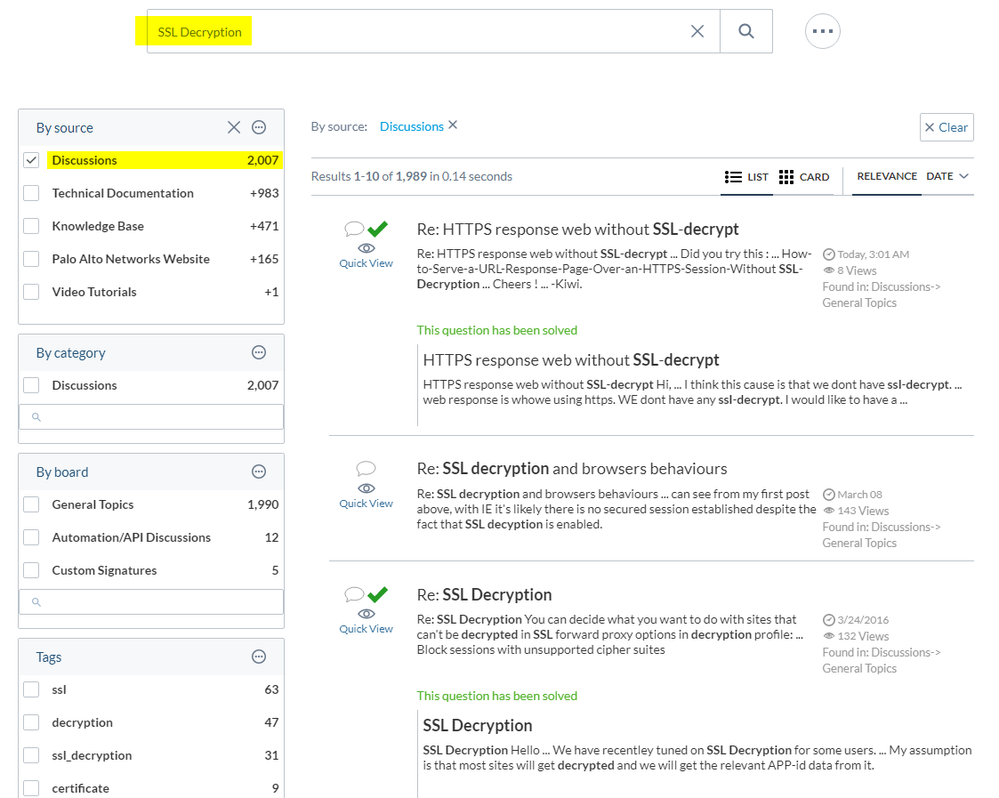Screen dimensions: 999x798
Task: Open By source panel options ellipsis
Action: [259, 127]
